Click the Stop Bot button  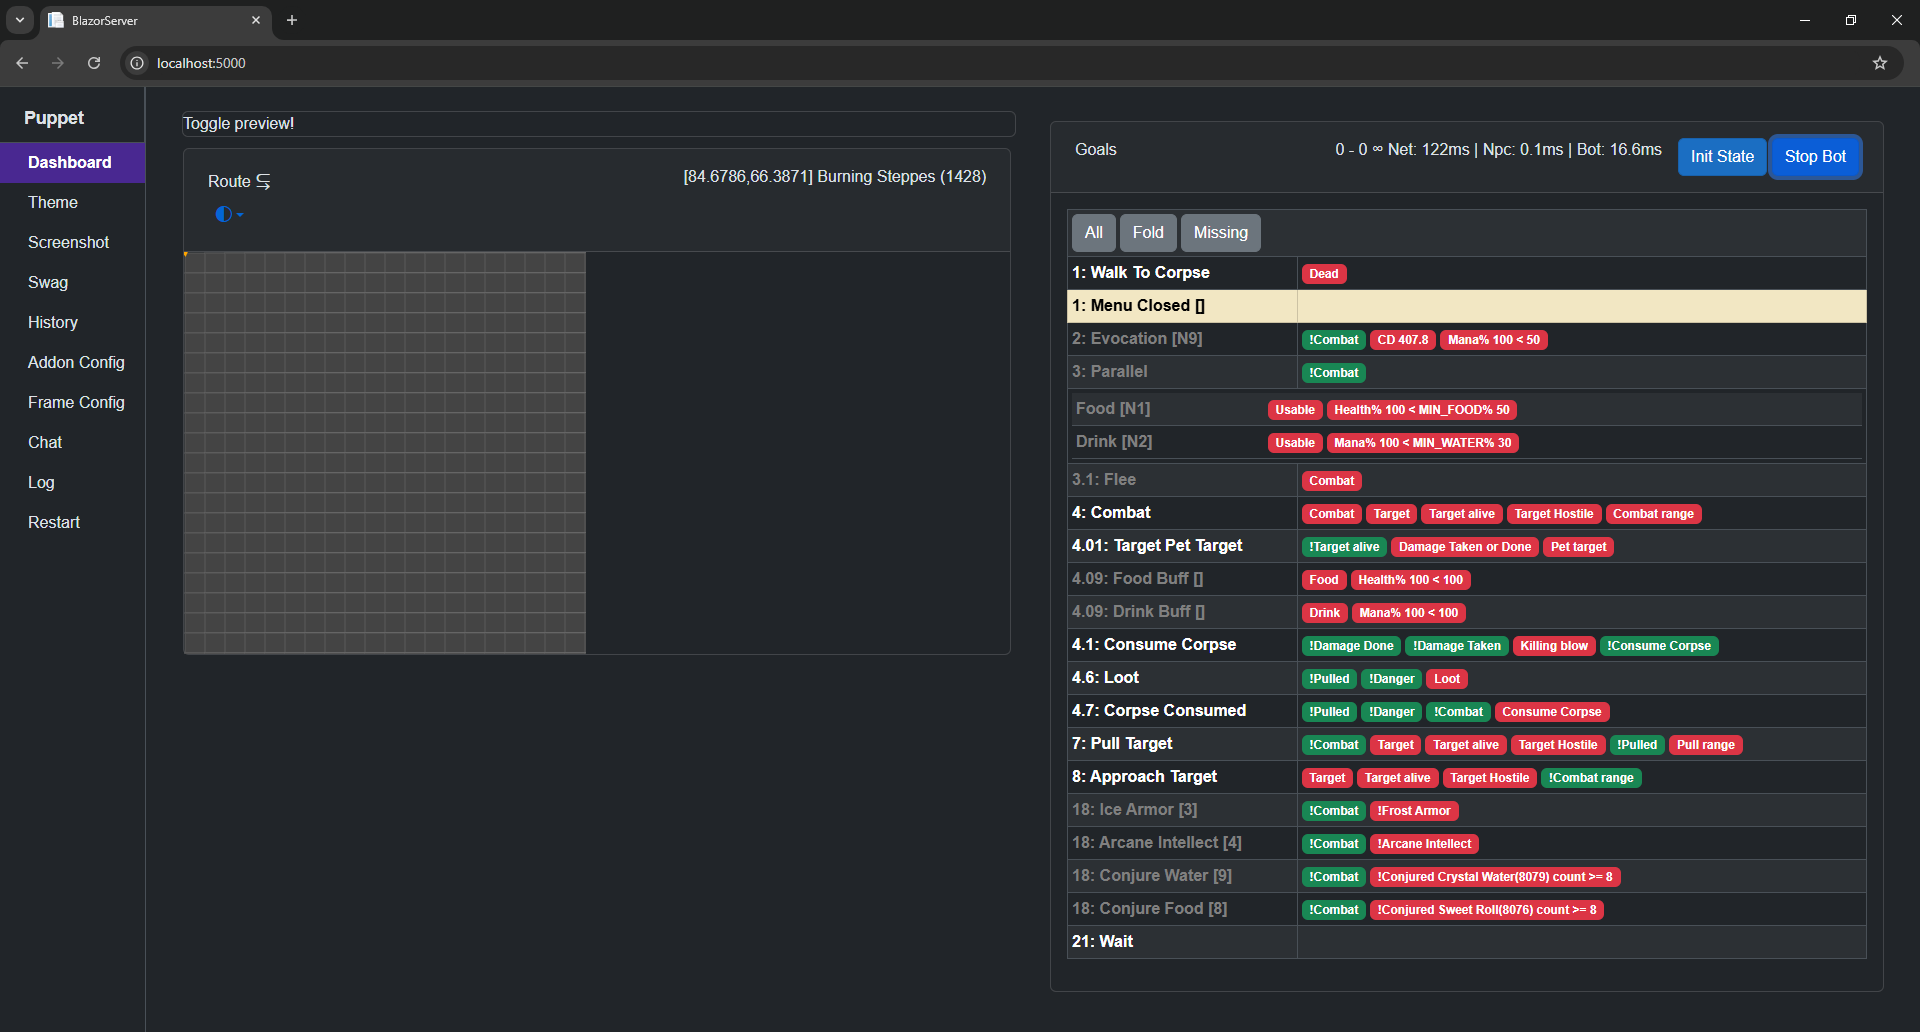(x=1815, y=156)
